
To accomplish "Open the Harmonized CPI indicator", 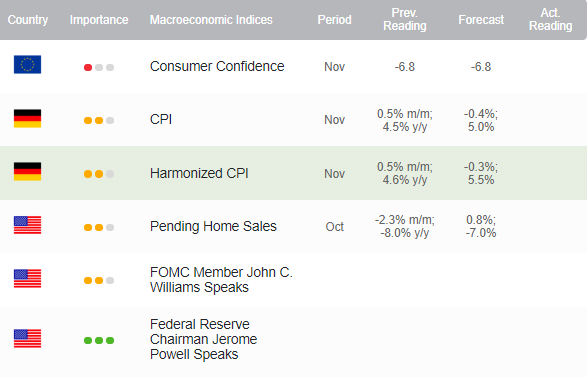I will (199, 173).
